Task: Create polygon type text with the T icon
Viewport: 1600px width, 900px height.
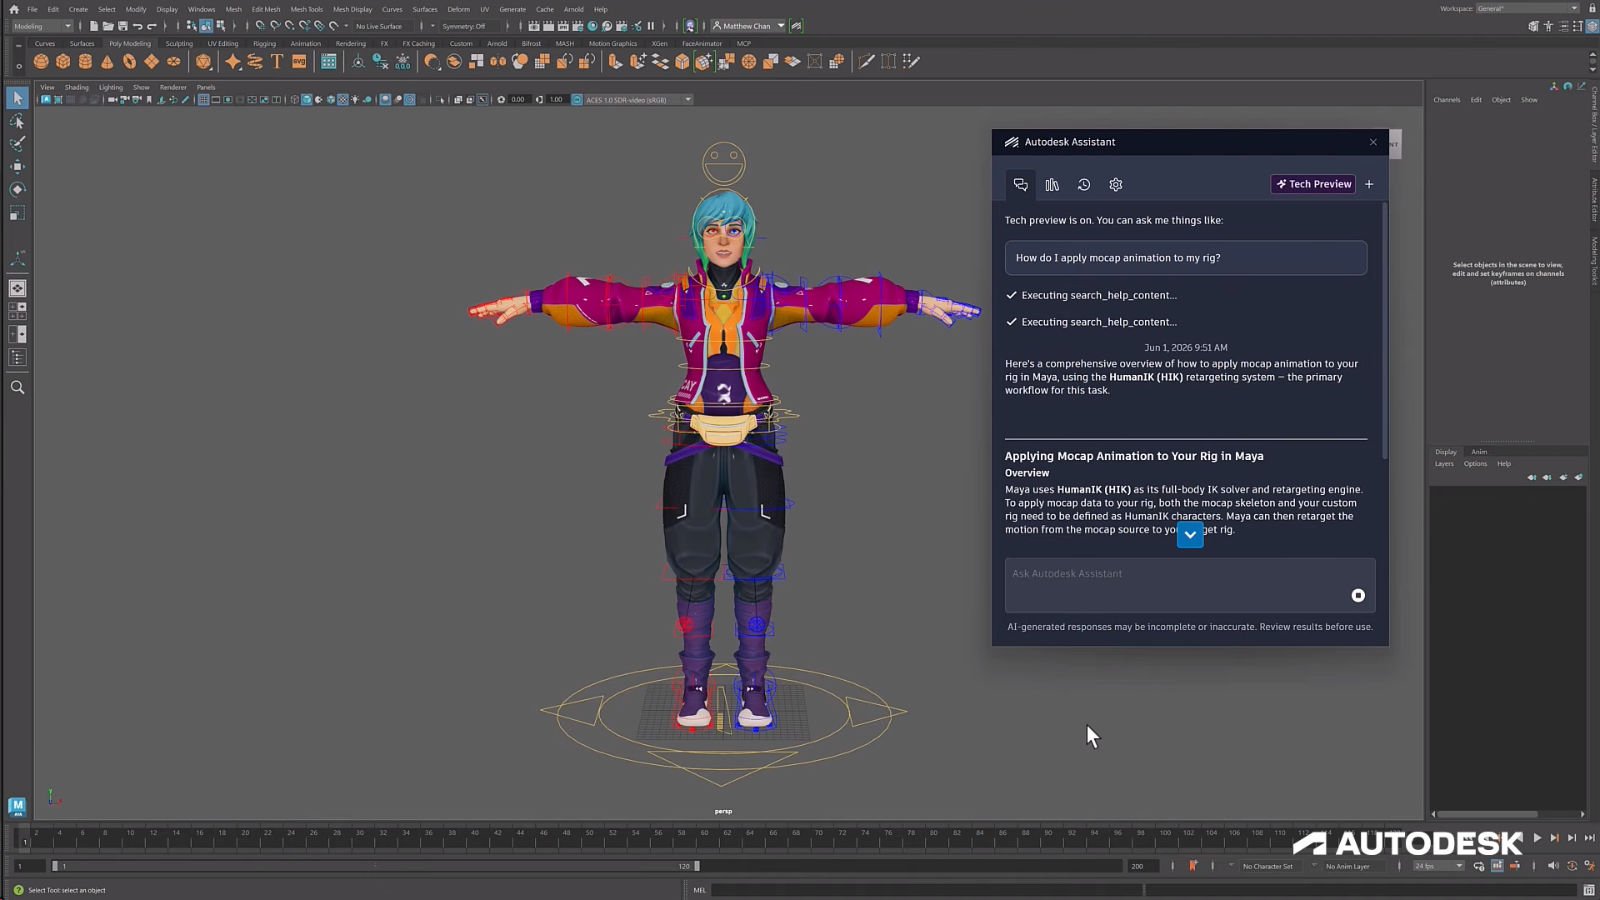Action: coord(277,62)
